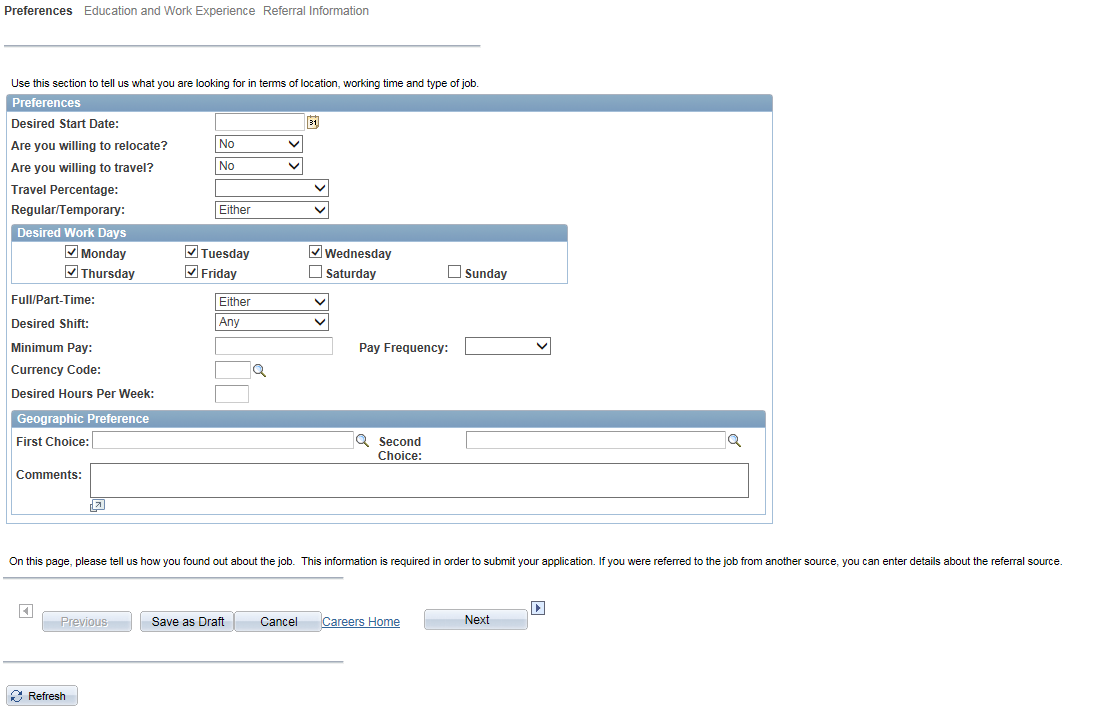Click the Geographic Preference section header
Screen dimensions: 1115x714
coord(388,419)
